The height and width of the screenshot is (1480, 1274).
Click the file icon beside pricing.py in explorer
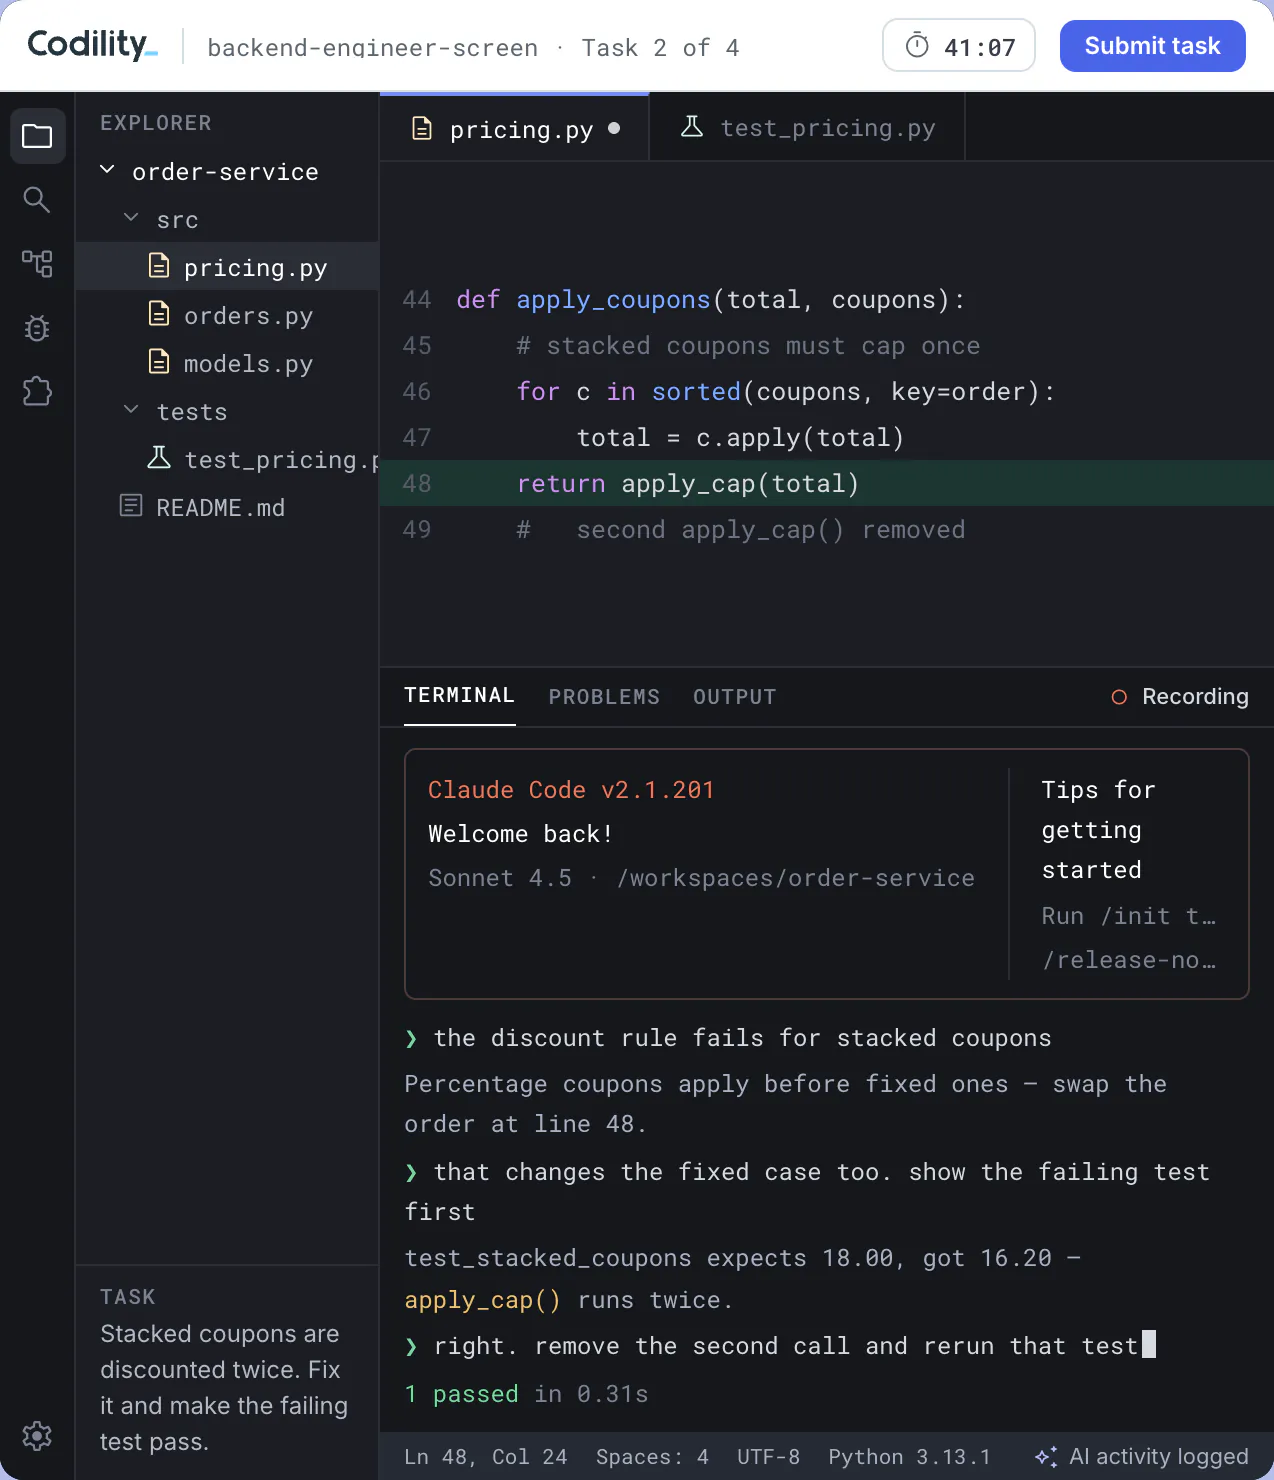(x=159, y=266)
